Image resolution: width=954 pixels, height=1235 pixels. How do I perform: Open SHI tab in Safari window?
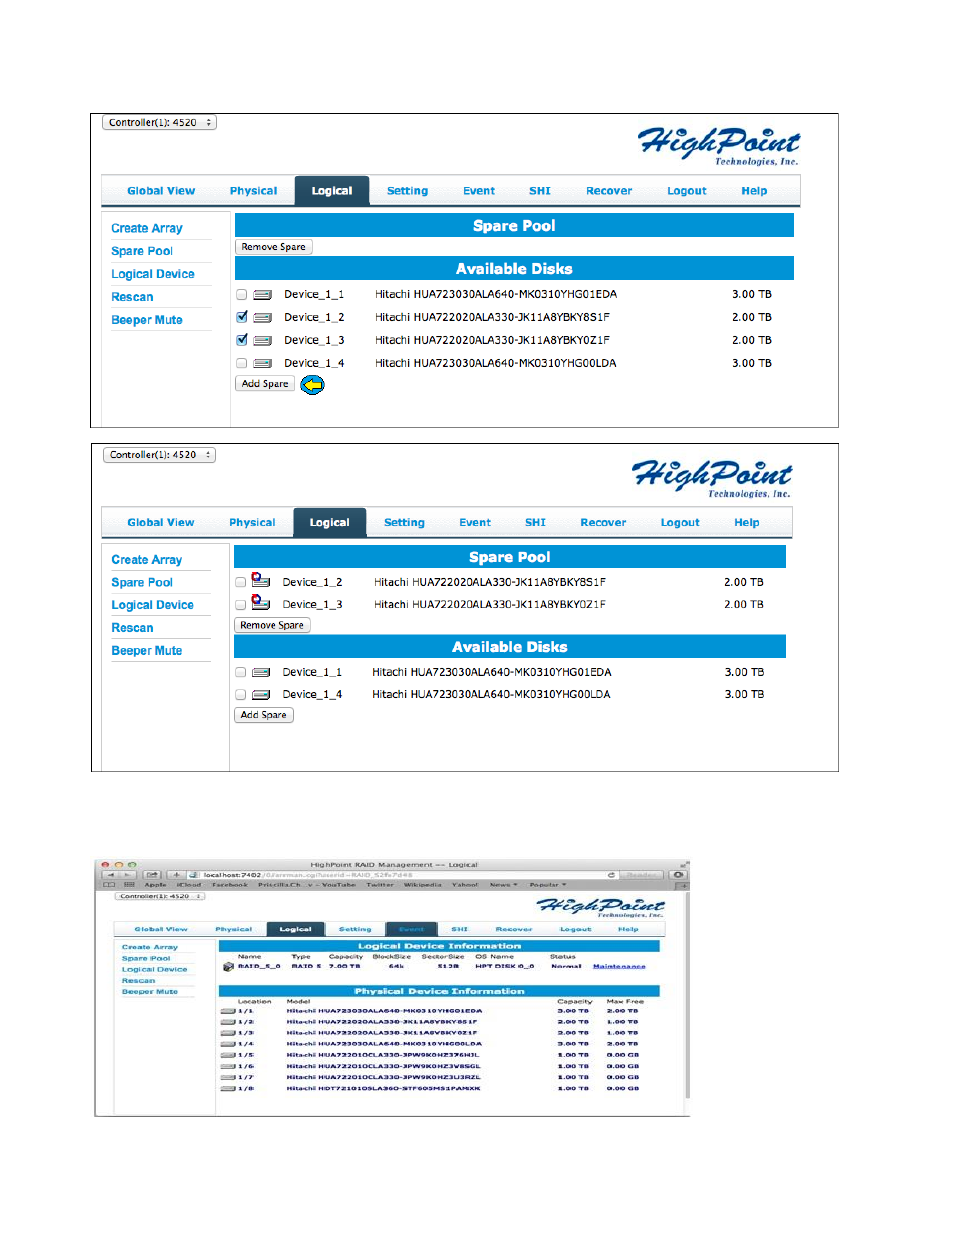tap(460, 929)
